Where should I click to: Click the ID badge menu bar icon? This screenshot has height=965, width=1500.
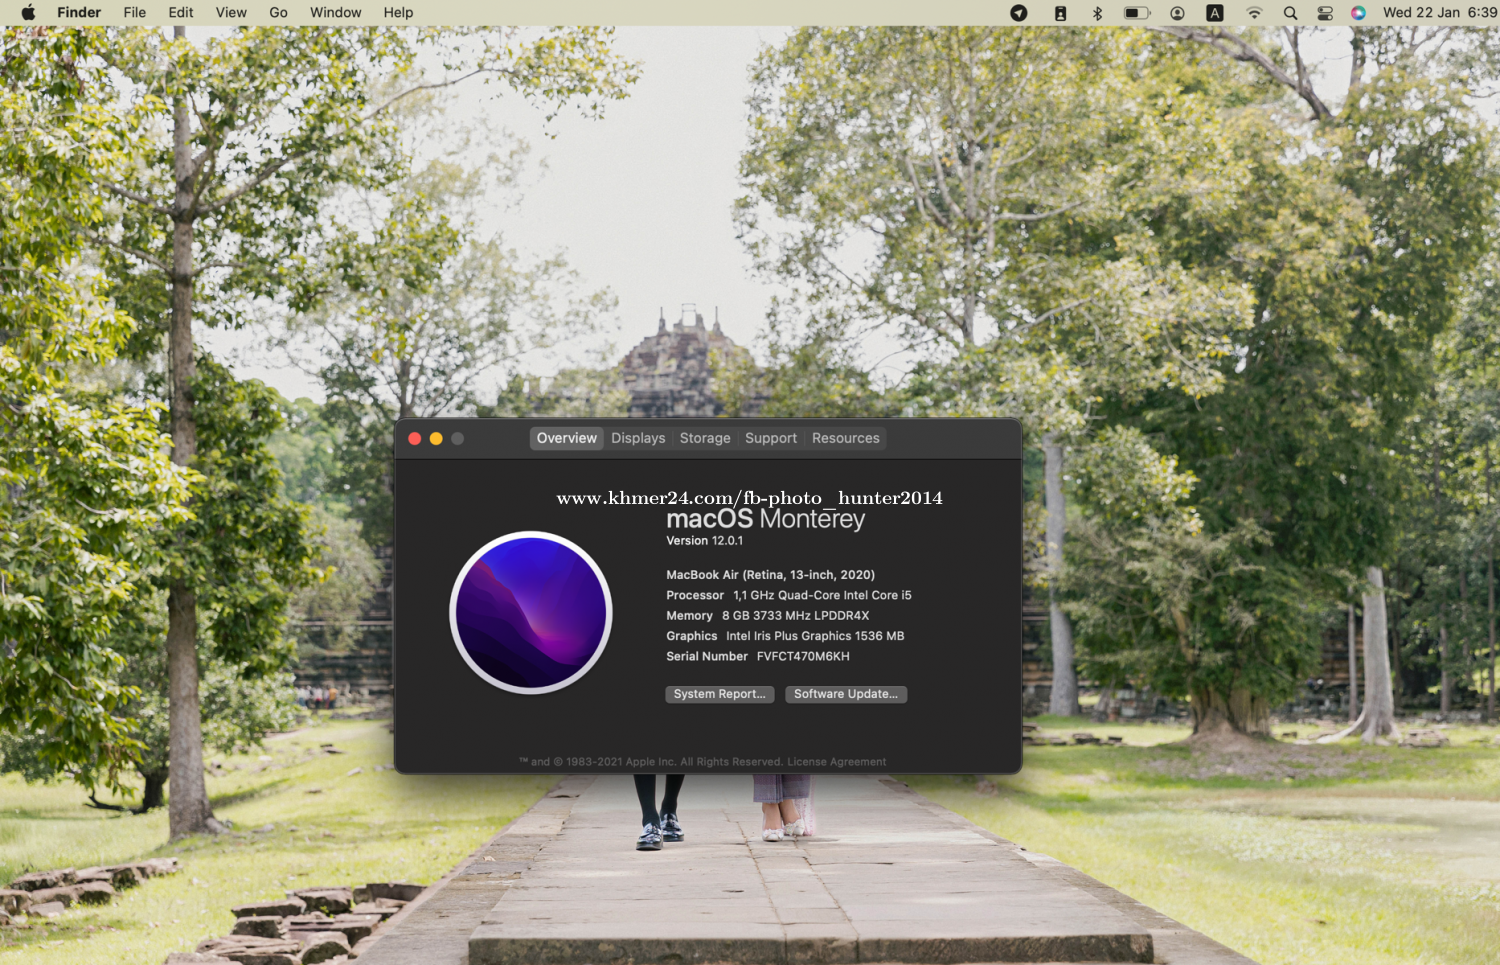pos(1060,13)
